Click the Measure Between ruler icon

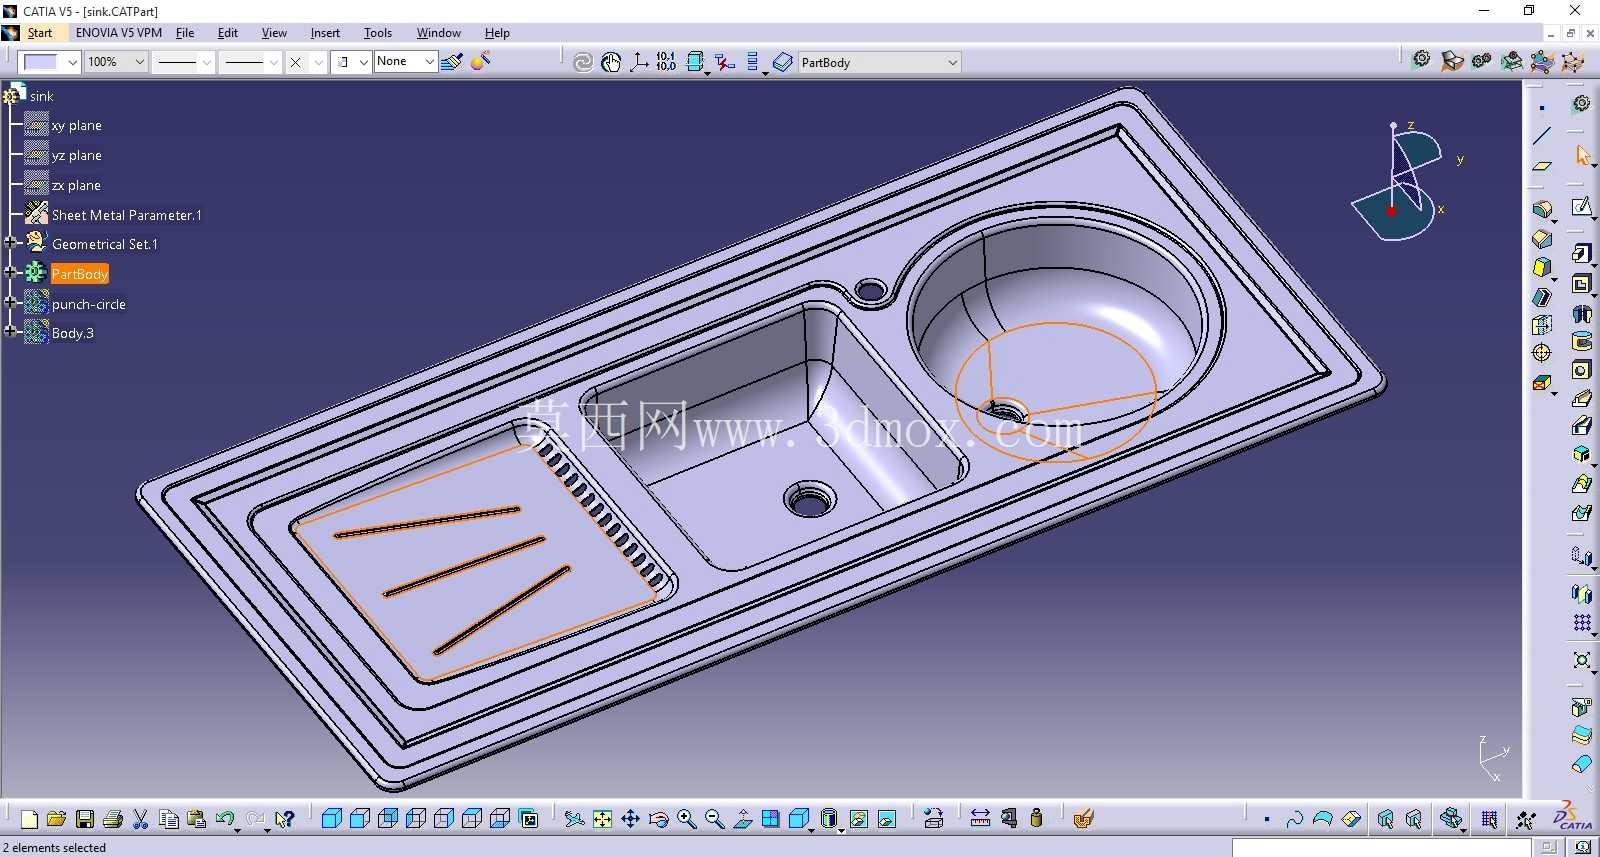coord(980,819)
